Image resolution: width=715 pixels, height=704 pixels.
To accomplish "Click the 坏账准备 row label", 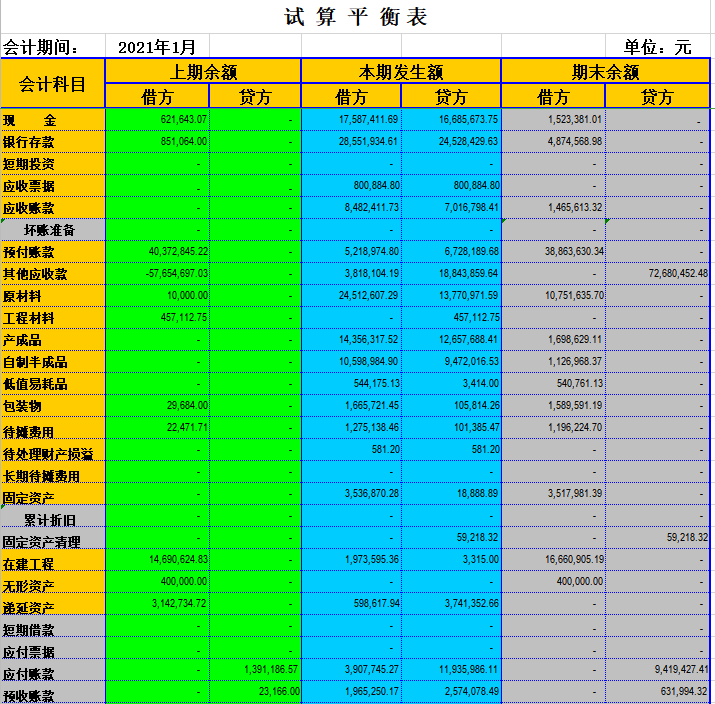I will click(x=53, y=230).
